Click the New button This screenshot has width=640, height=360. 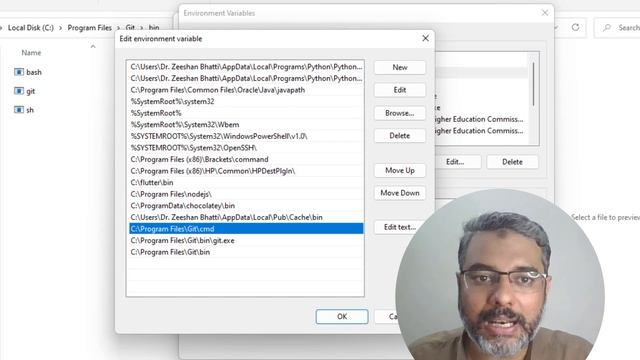tap(400, 67)
